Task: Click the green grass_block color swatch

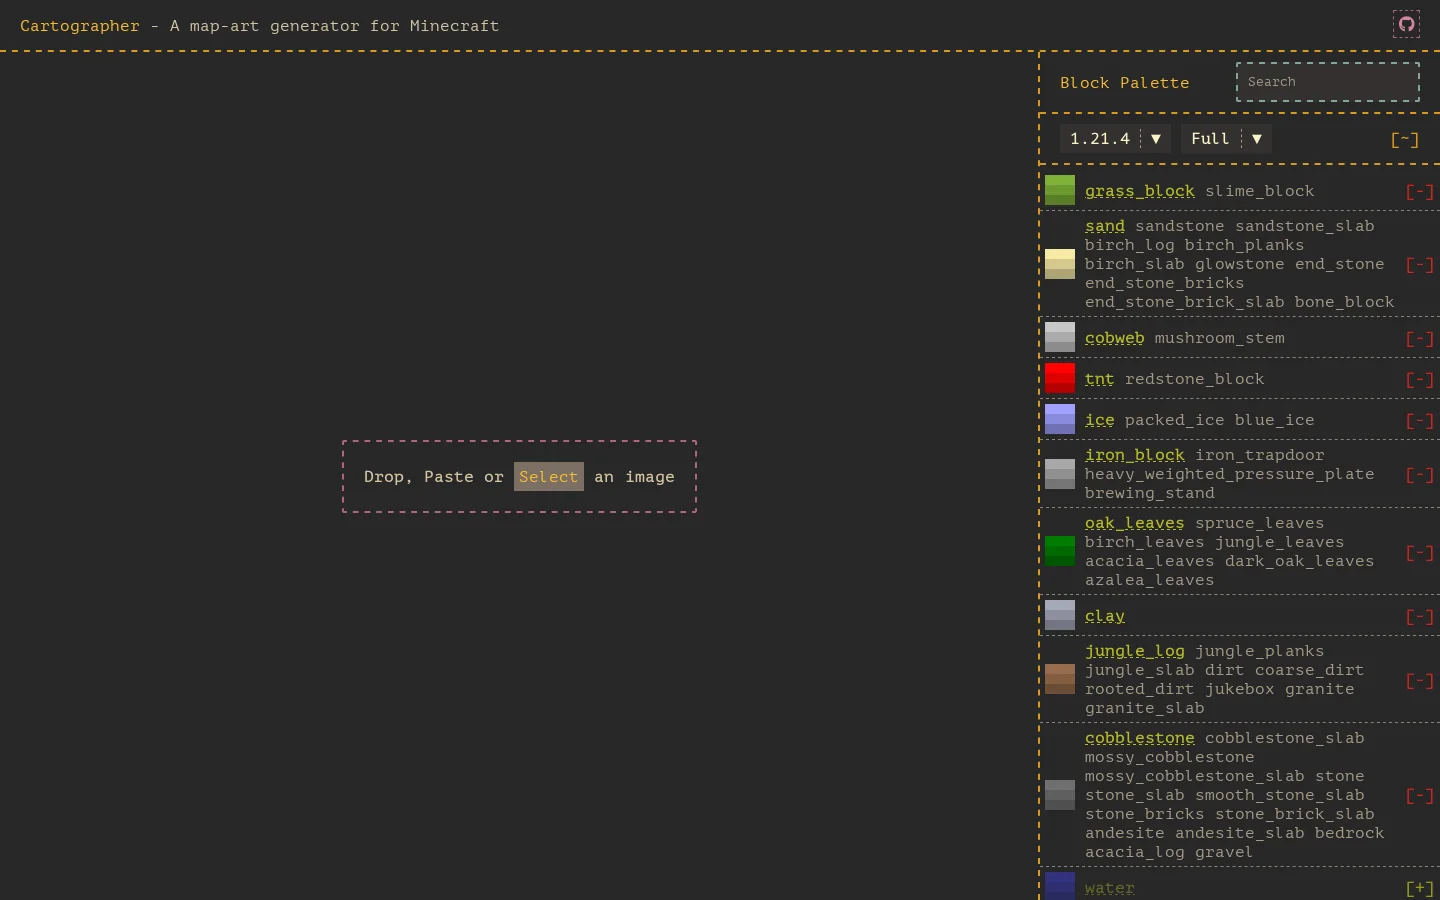Action: point(1060,190)
